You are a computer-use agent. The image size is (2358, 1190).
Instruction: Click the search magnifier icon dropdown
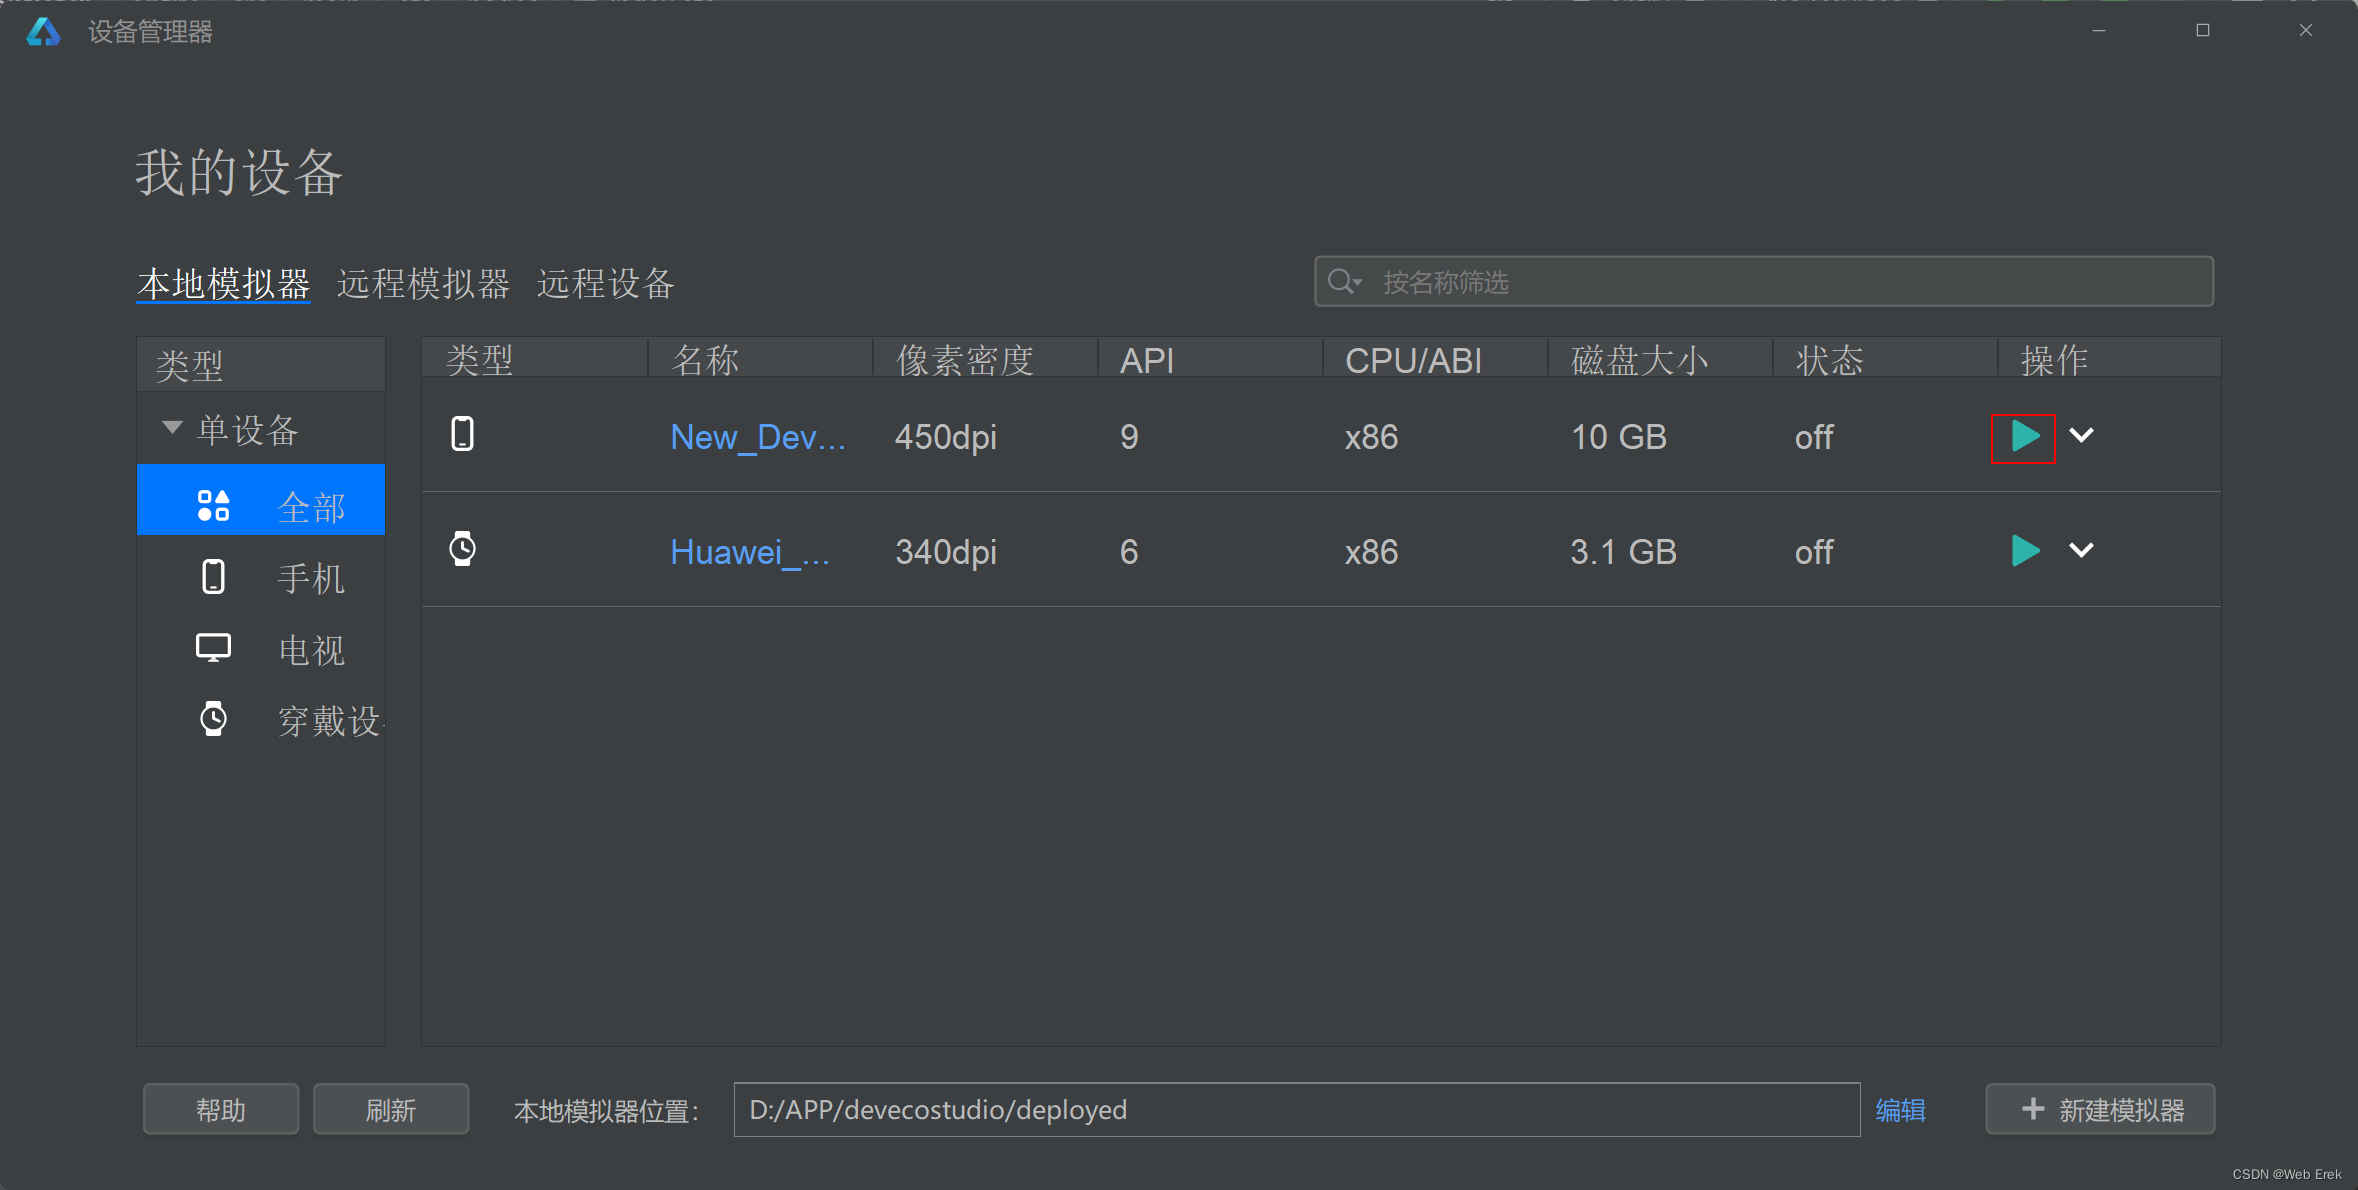pos(1344,282)
